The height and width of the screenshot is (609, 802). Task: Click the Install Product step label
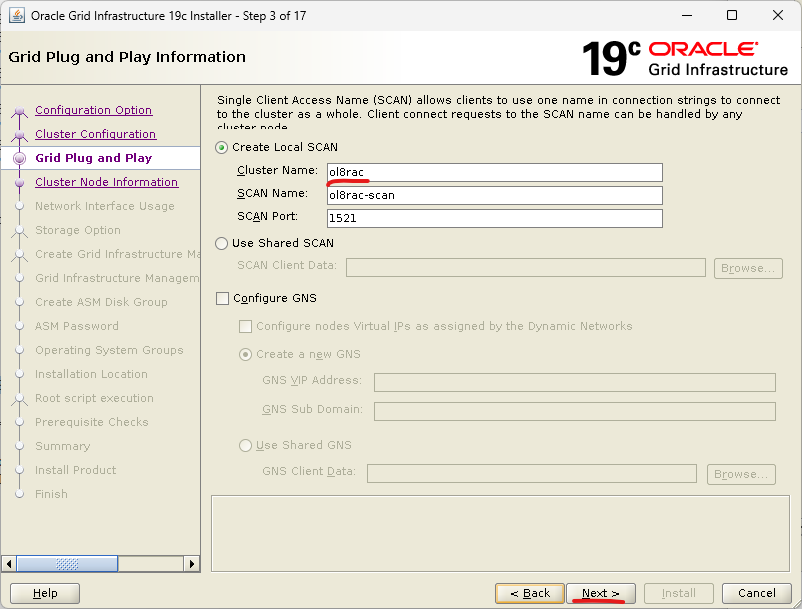[75, 470]
